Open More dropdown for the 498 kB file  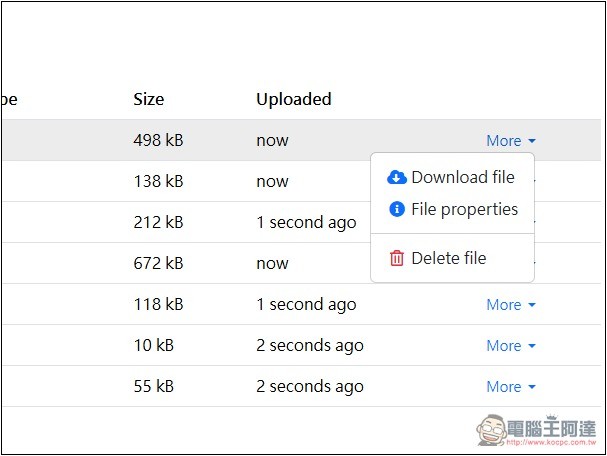coord(511,141)
